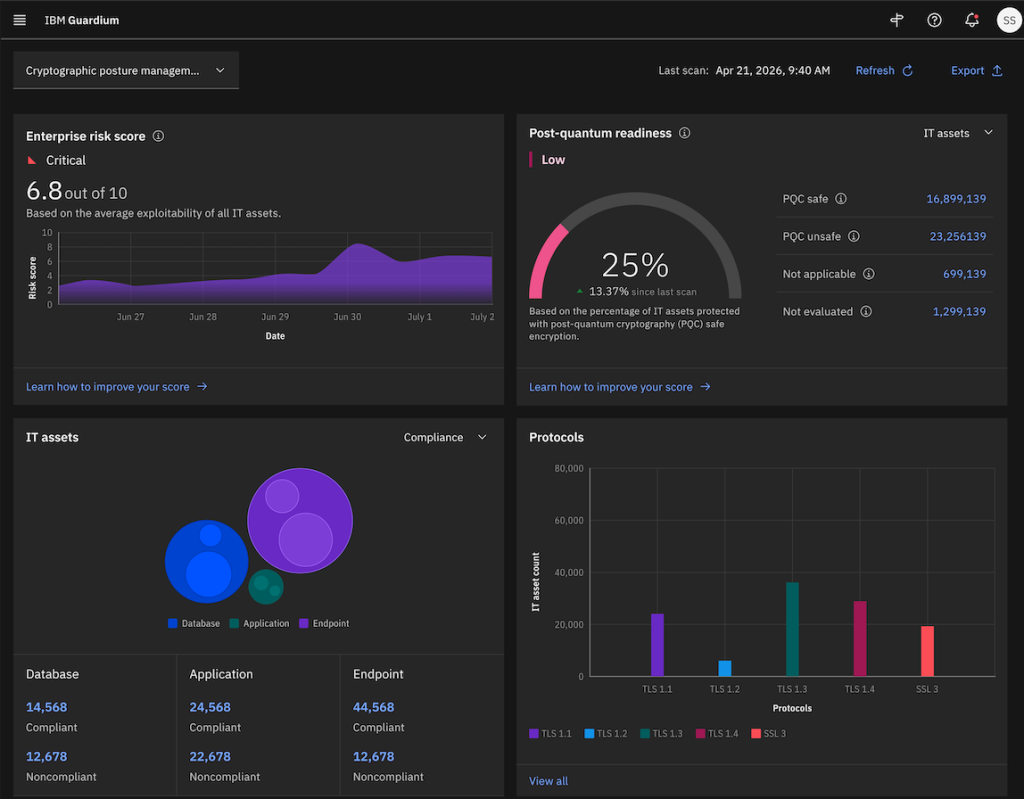The image size is (1024, 799).
Task: Click the red SSL 3 bar
Action: click(927, 651)
